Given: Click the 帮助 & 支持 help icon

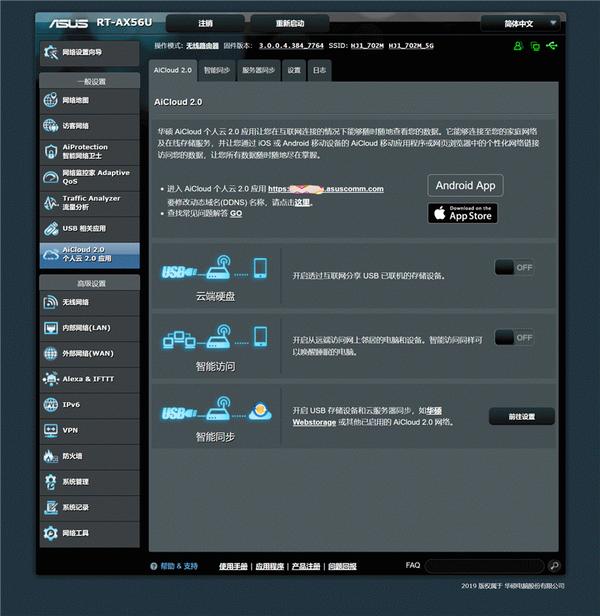Looking at the screenshot, I should [x=154, y=566].
